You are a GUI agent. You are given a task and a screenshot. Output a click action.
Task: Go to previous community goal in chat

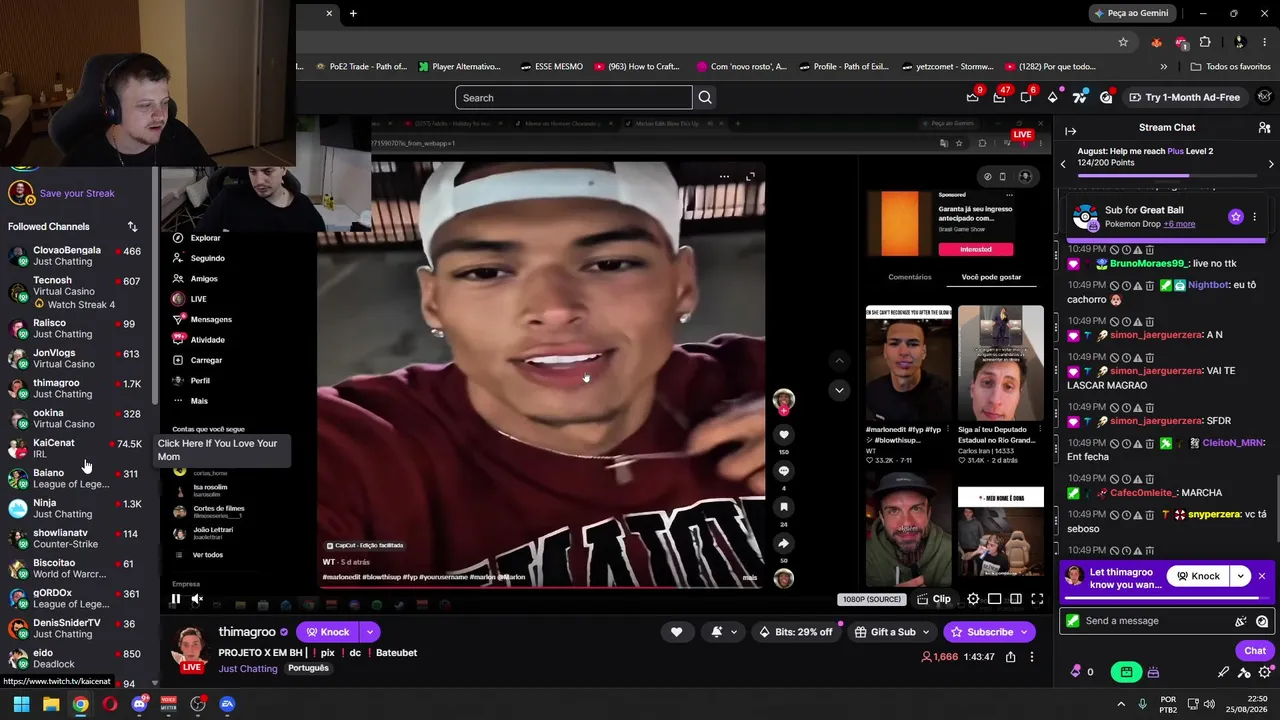click(x=1063, y=163)
